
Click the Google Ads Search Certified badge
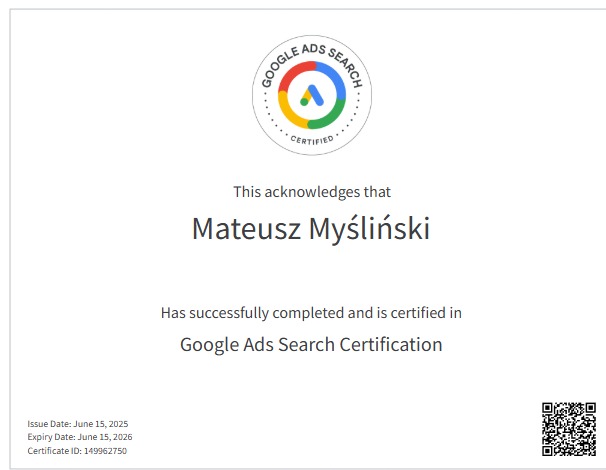pos(312,95)
